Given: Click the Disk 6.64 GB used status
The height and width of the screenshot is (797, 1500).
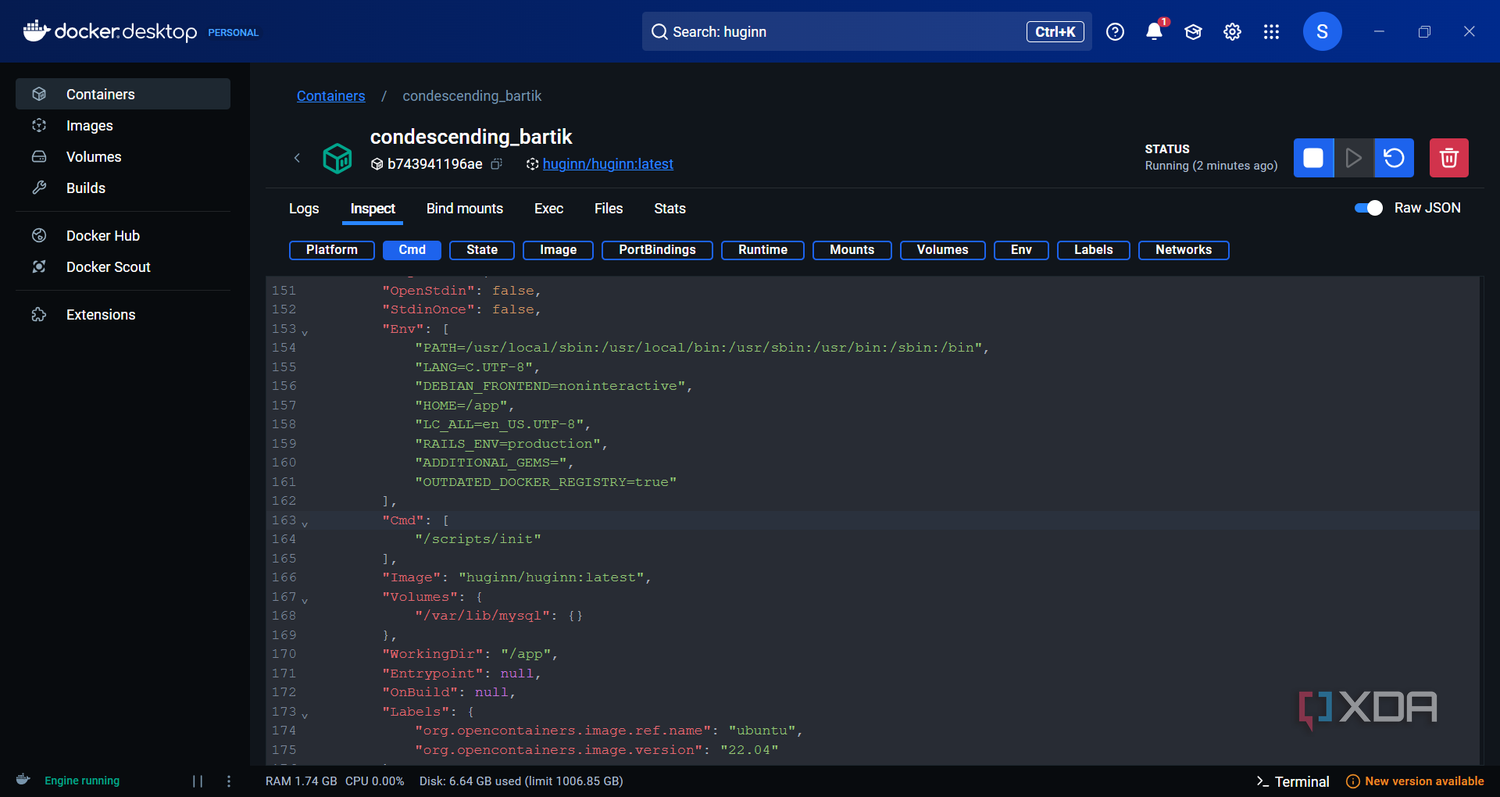Looking at the screenshot, I should (521, 781).
